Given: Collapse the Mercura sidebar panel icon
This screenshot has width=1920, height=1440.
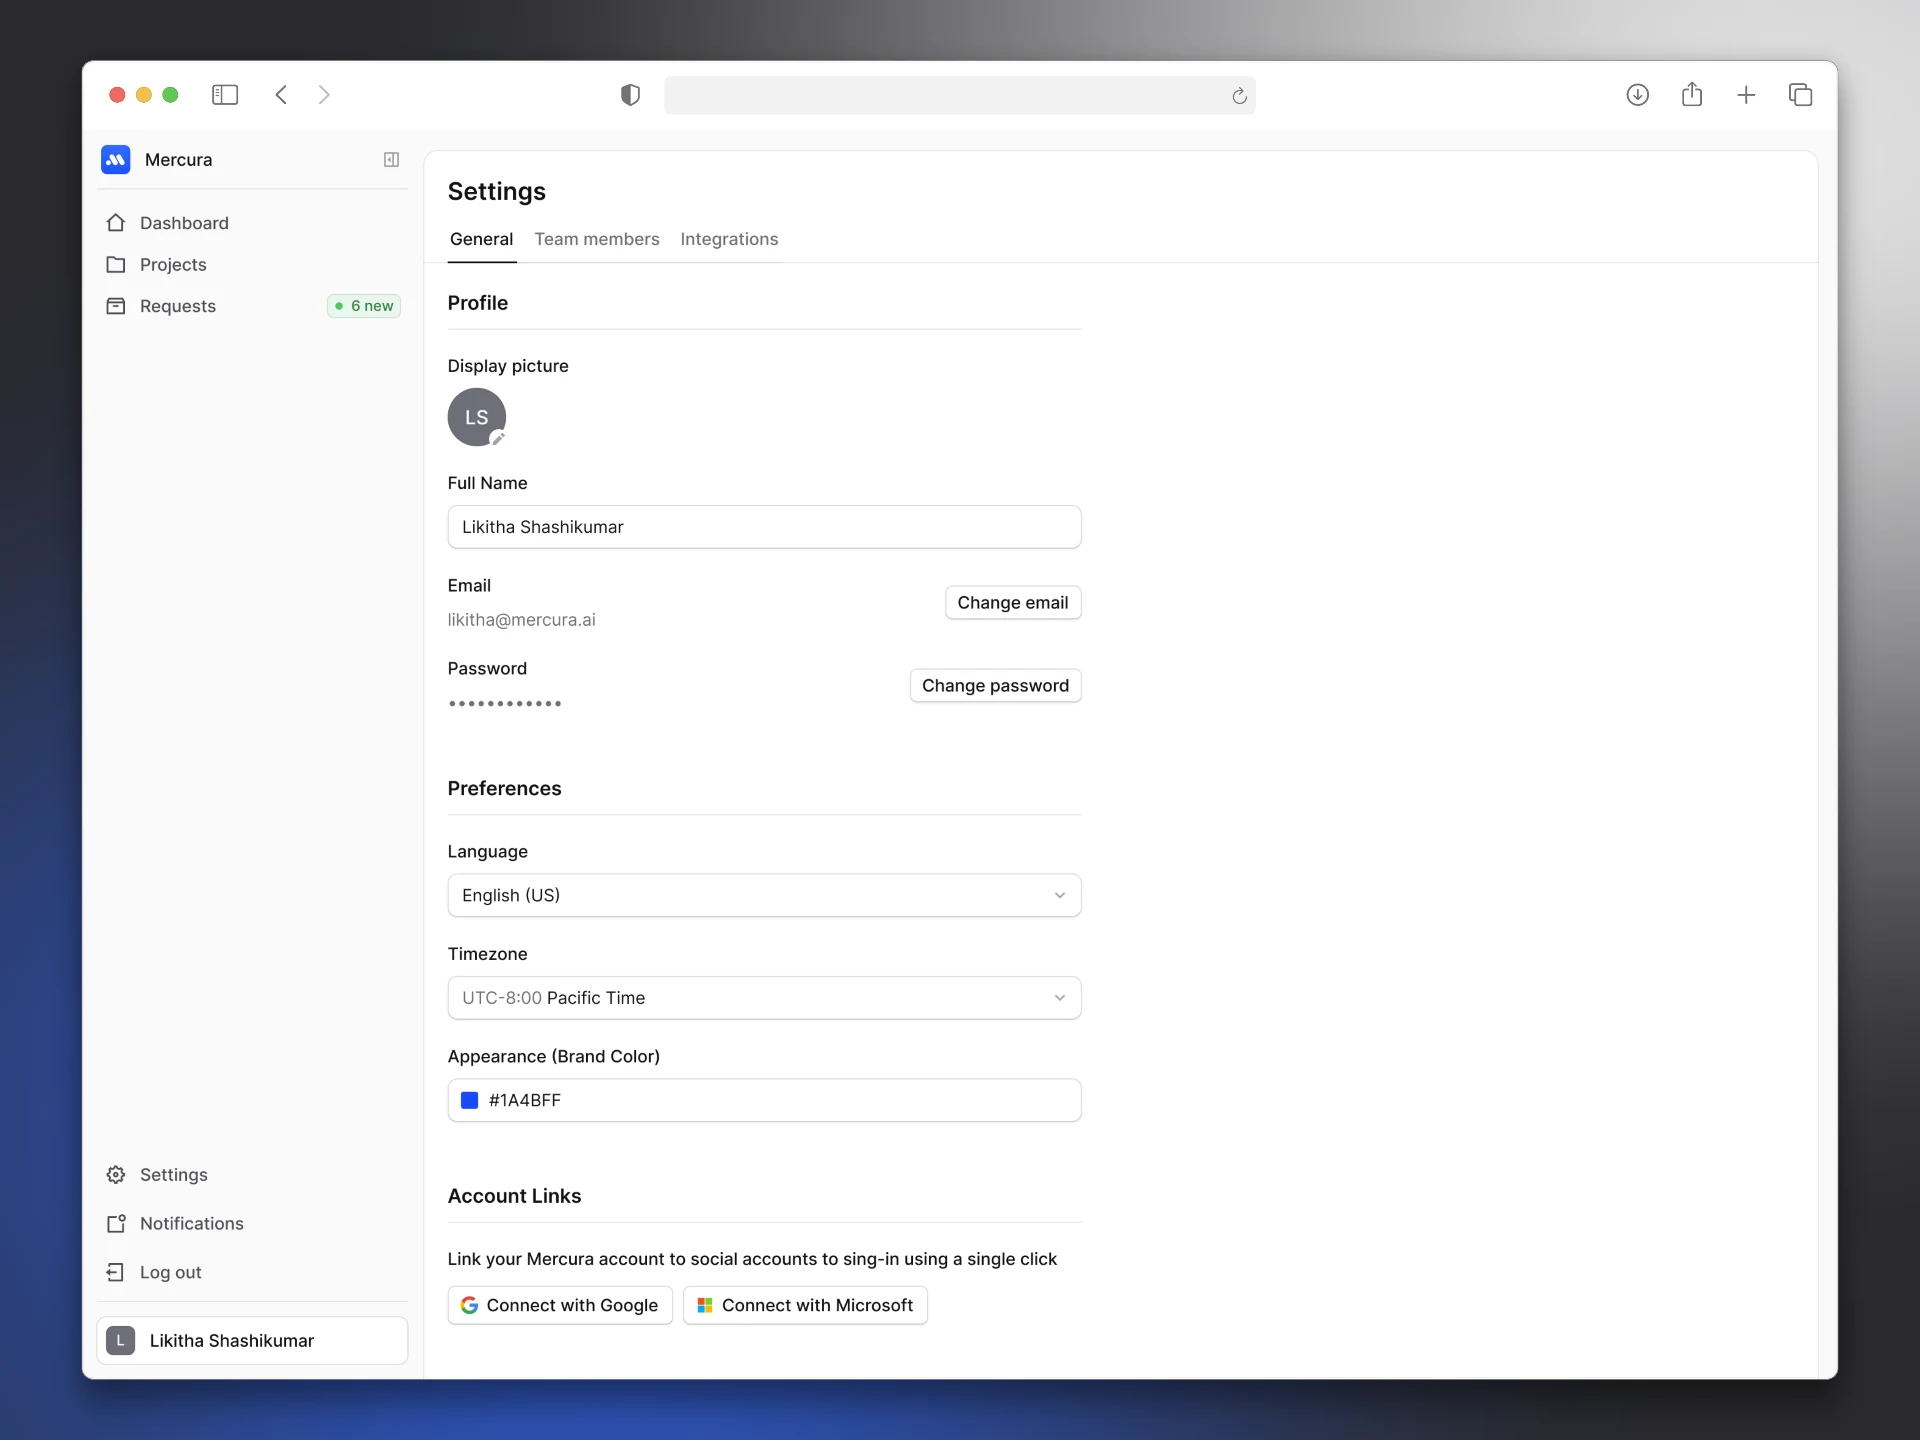Looking at the screenshot, I should click(391, 160).
